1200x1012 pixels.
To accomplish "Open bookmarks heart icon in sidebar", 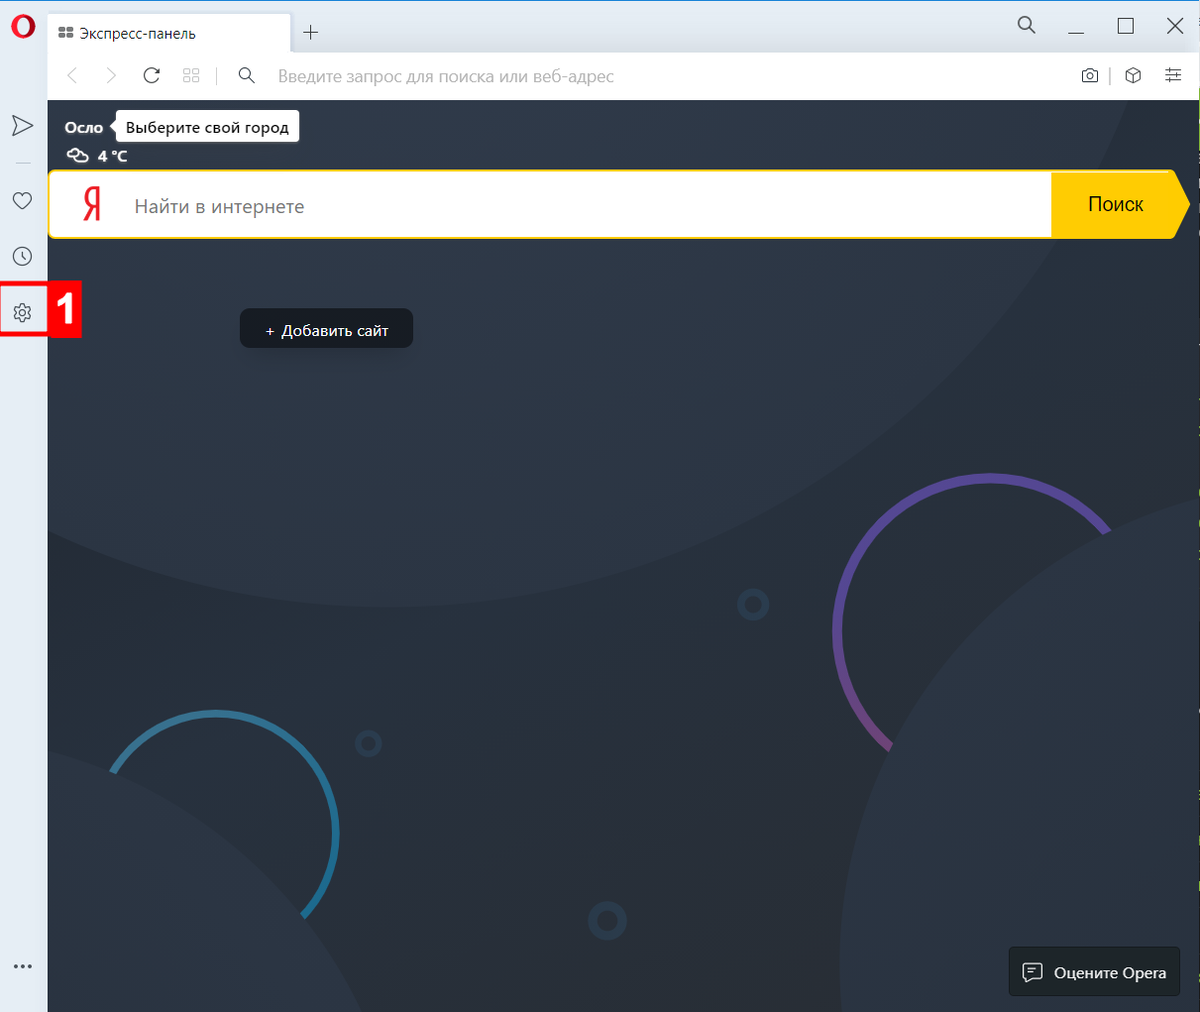I will 22,201.
